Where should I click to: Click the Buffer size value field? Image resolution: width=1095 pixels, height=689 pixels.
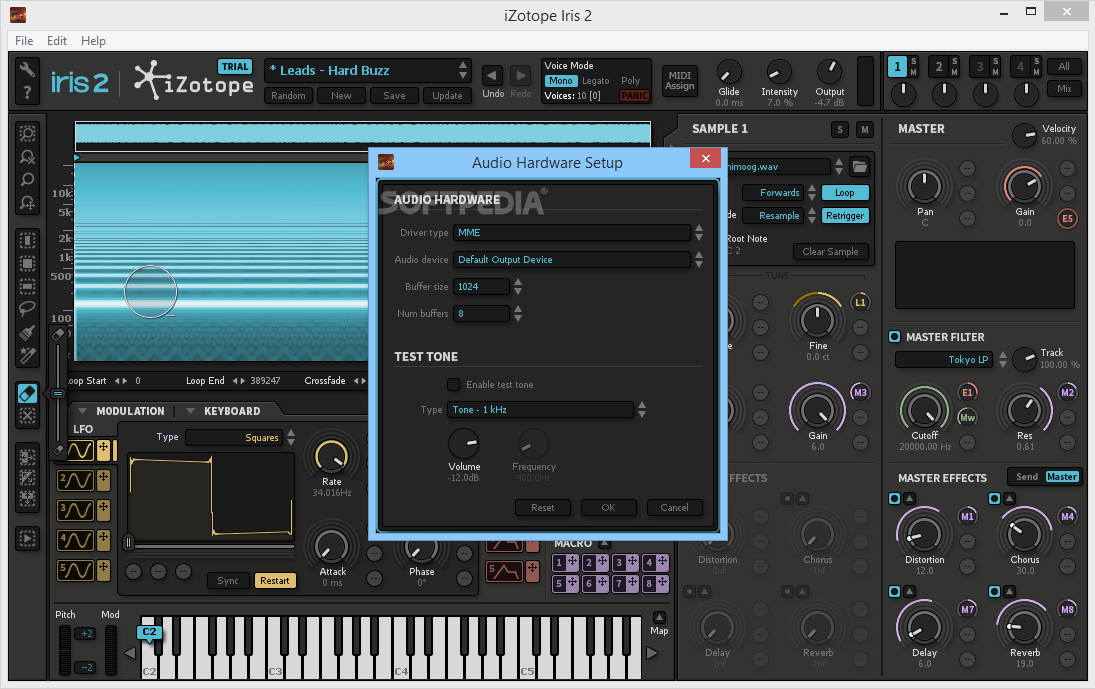click(481, 287)
